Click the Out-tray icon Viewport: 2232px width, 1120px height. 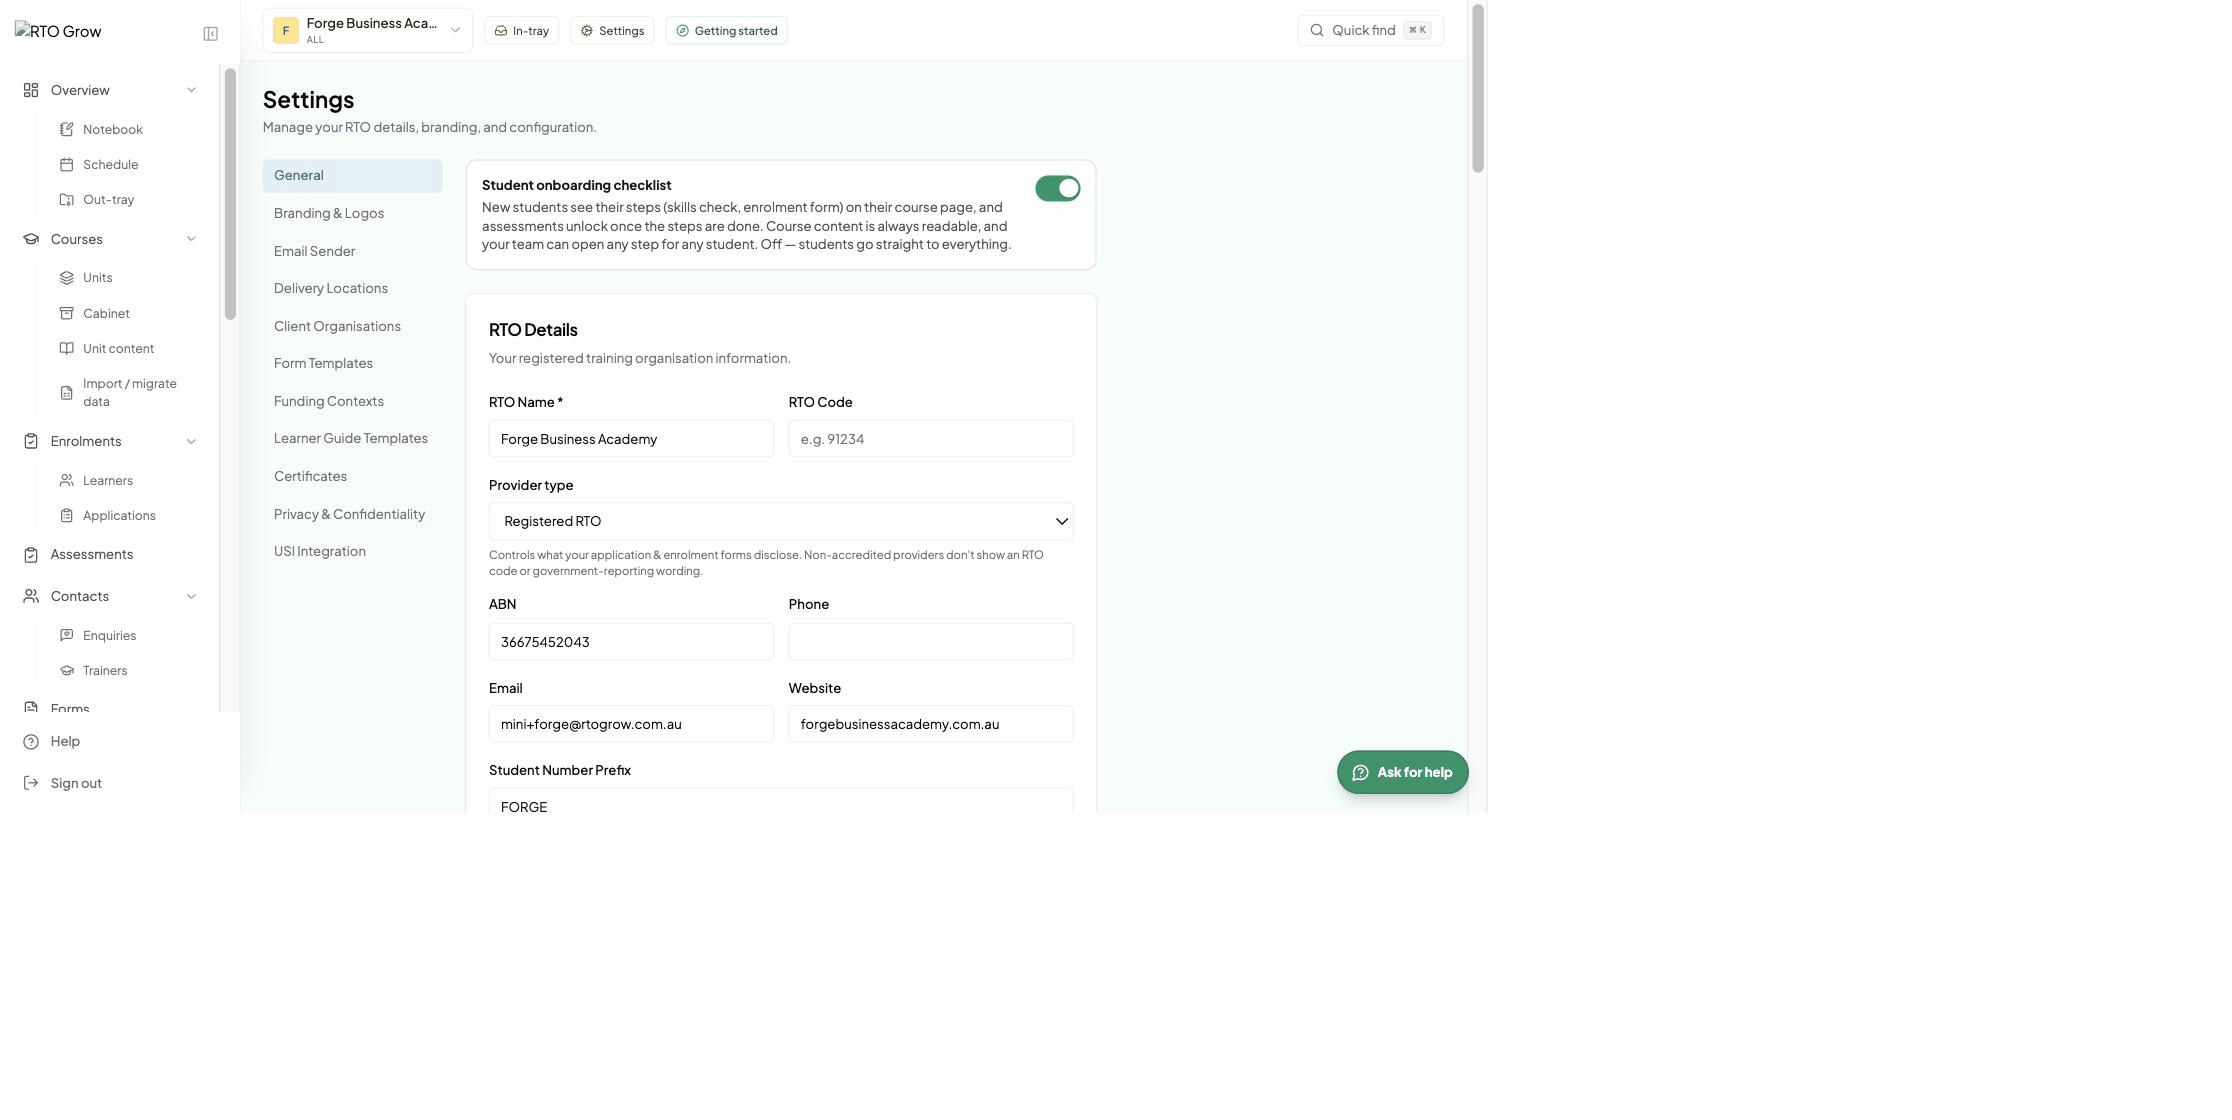[67, 200]
